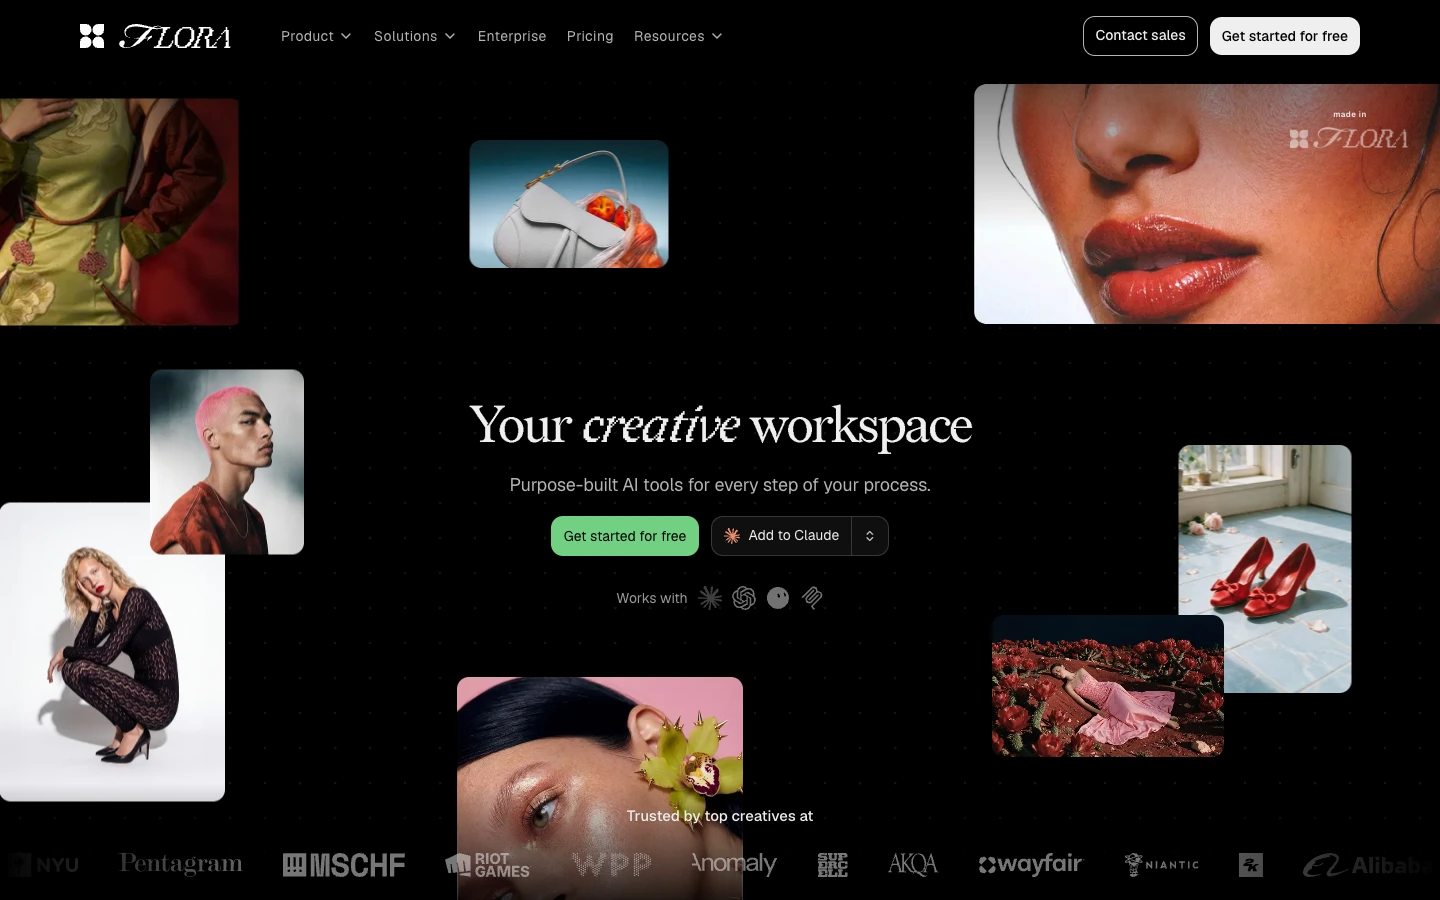Go to the Enterprise page
The height and width of the screenshot is (900, 1440).
pos(512,36)
